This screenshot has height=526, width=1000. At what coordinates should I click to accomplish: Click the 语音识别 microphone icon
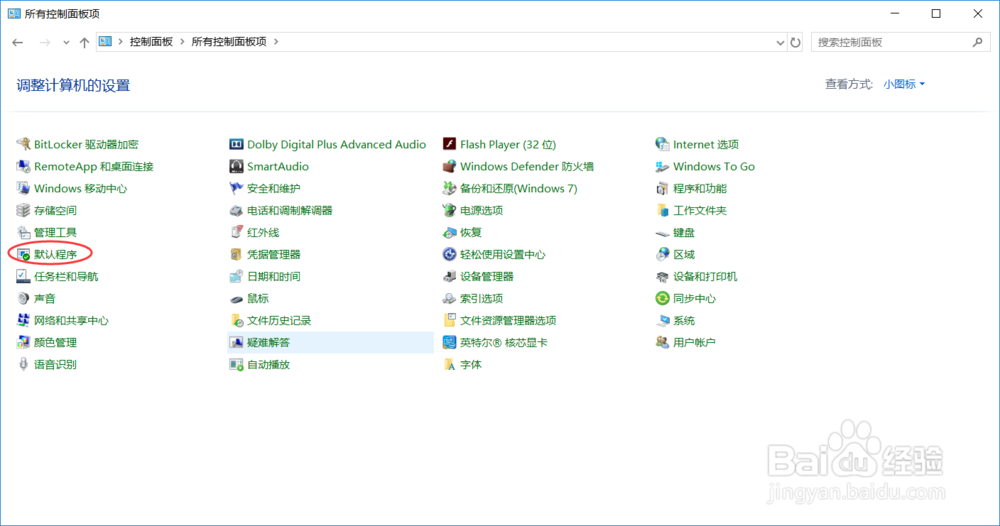(x=24, y=364)
